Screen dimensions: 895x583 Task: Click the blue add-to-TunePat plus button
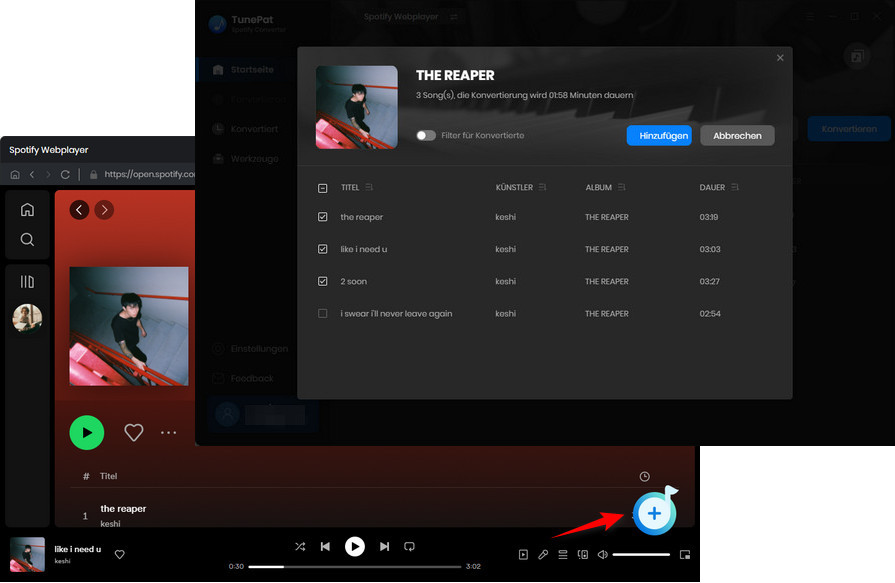pyautogui.click(x=654, y=513)
